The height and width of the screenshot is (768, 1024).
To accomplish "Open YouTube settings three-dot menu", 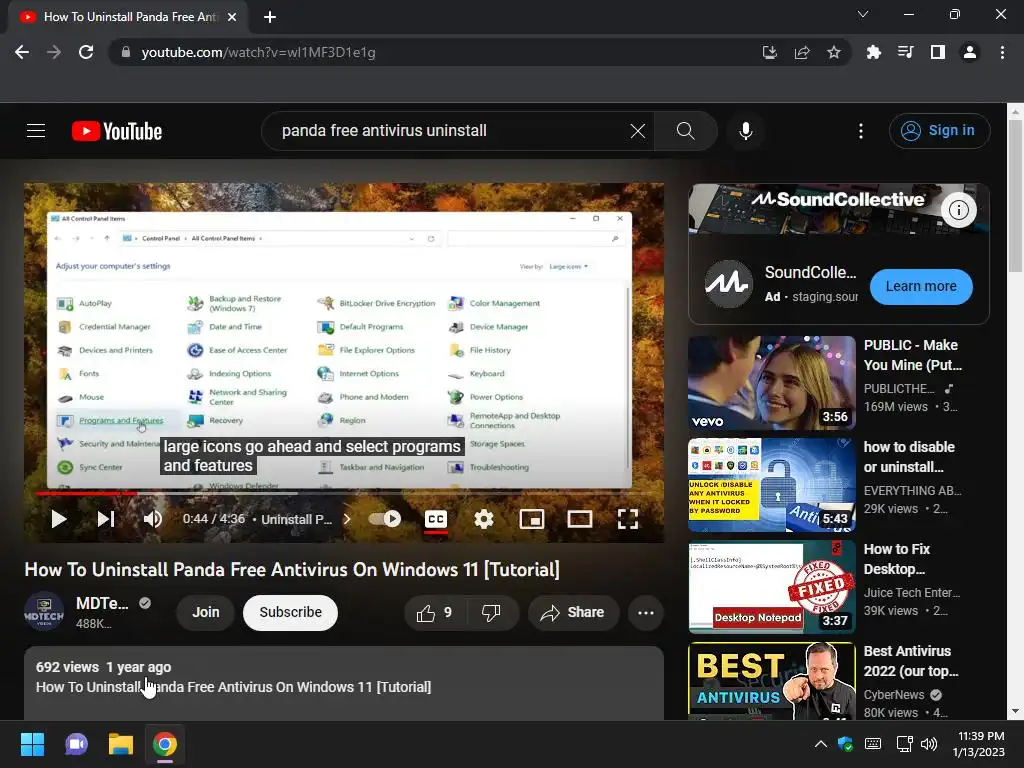I will (x=861, y=131).
